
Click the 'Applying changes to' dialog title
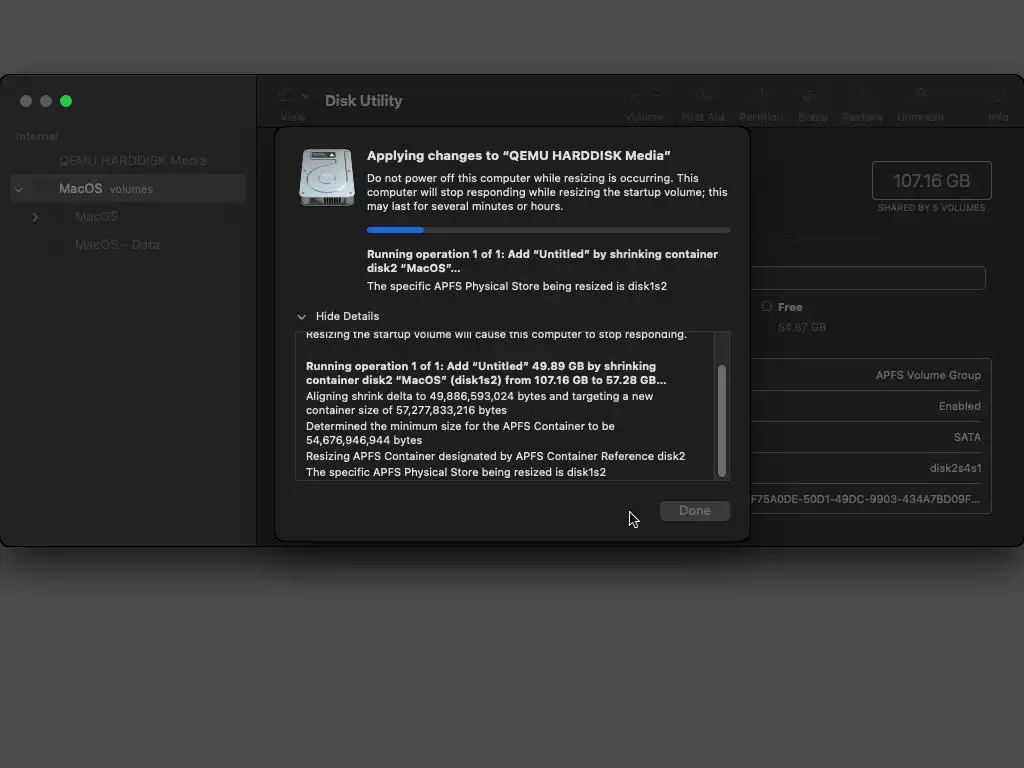click(519, 155)
